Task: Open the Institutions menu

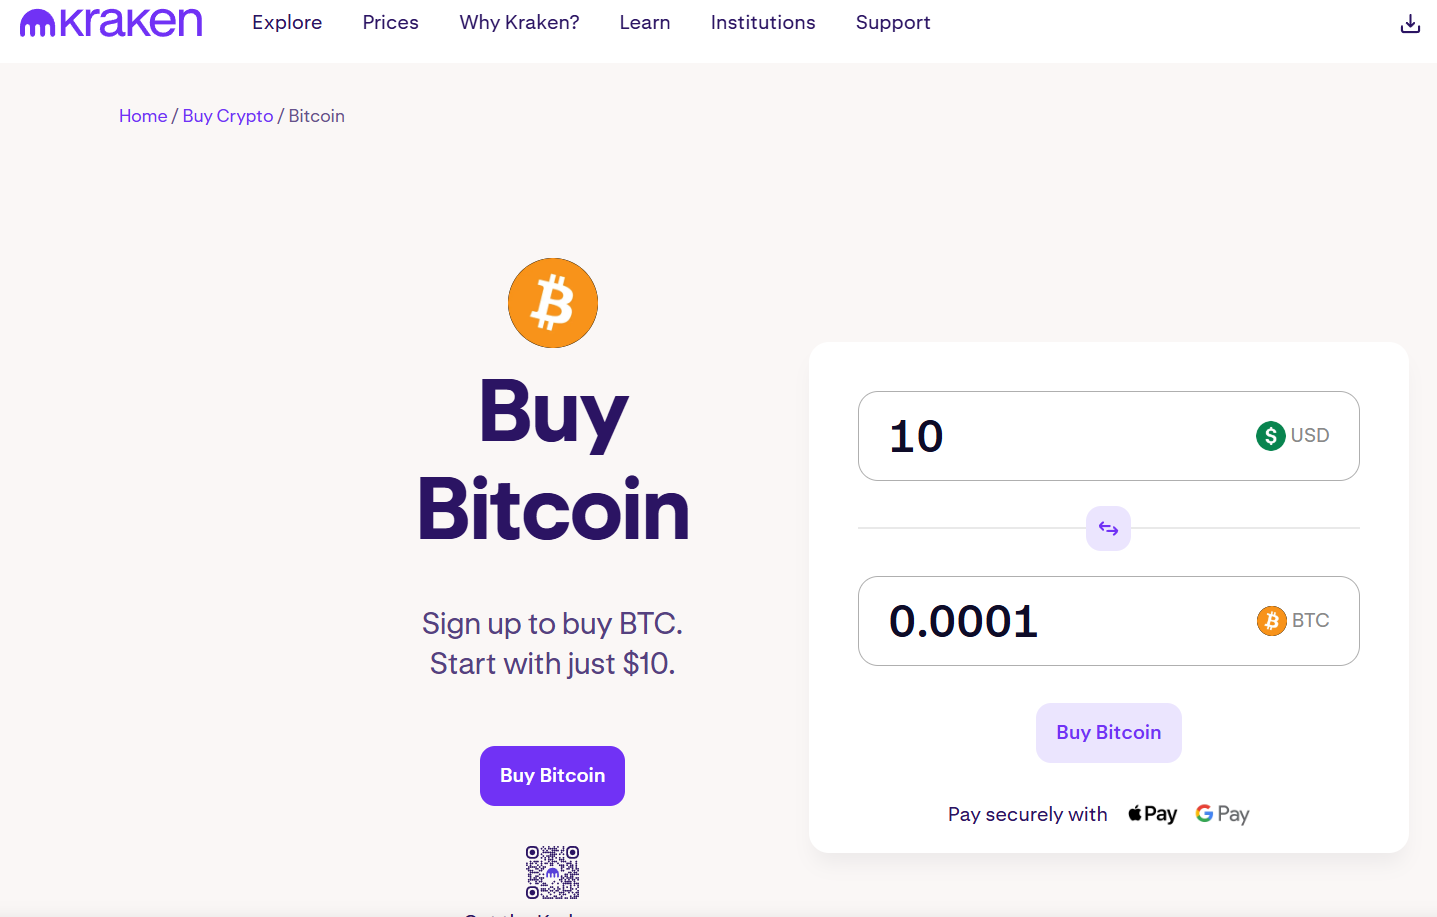Action: 763,22
